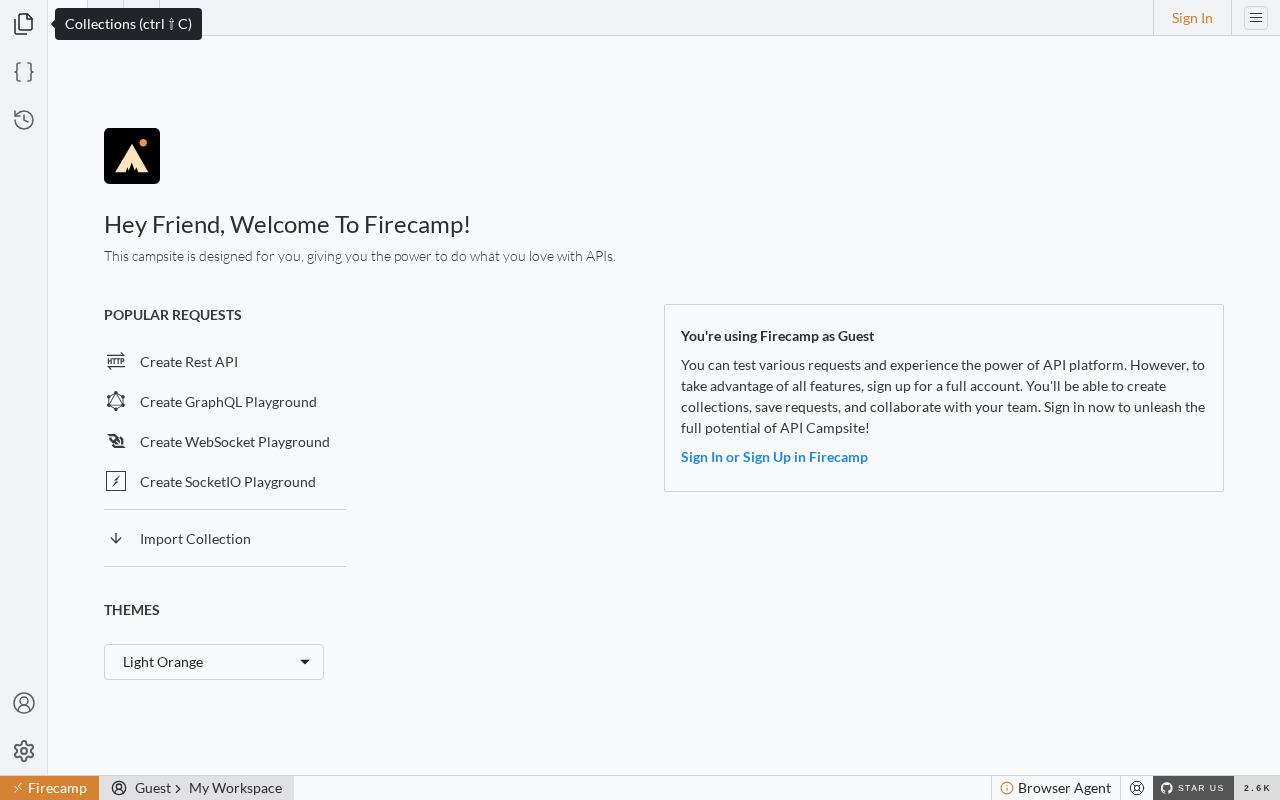The image size is (1280, 800).
Task: Click Sign In at the top bar
Action: 1192,18
